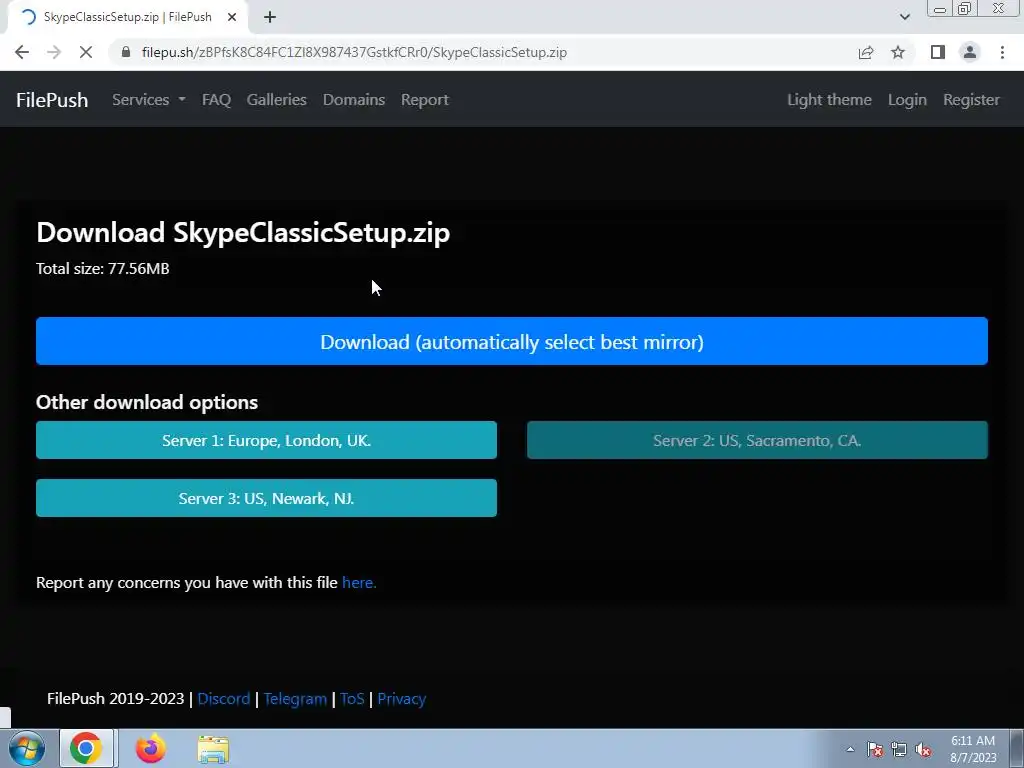Open the tab search chevron
This screenshot has width=1024, height=768.
pyautogui.click(x=904, y=17)
